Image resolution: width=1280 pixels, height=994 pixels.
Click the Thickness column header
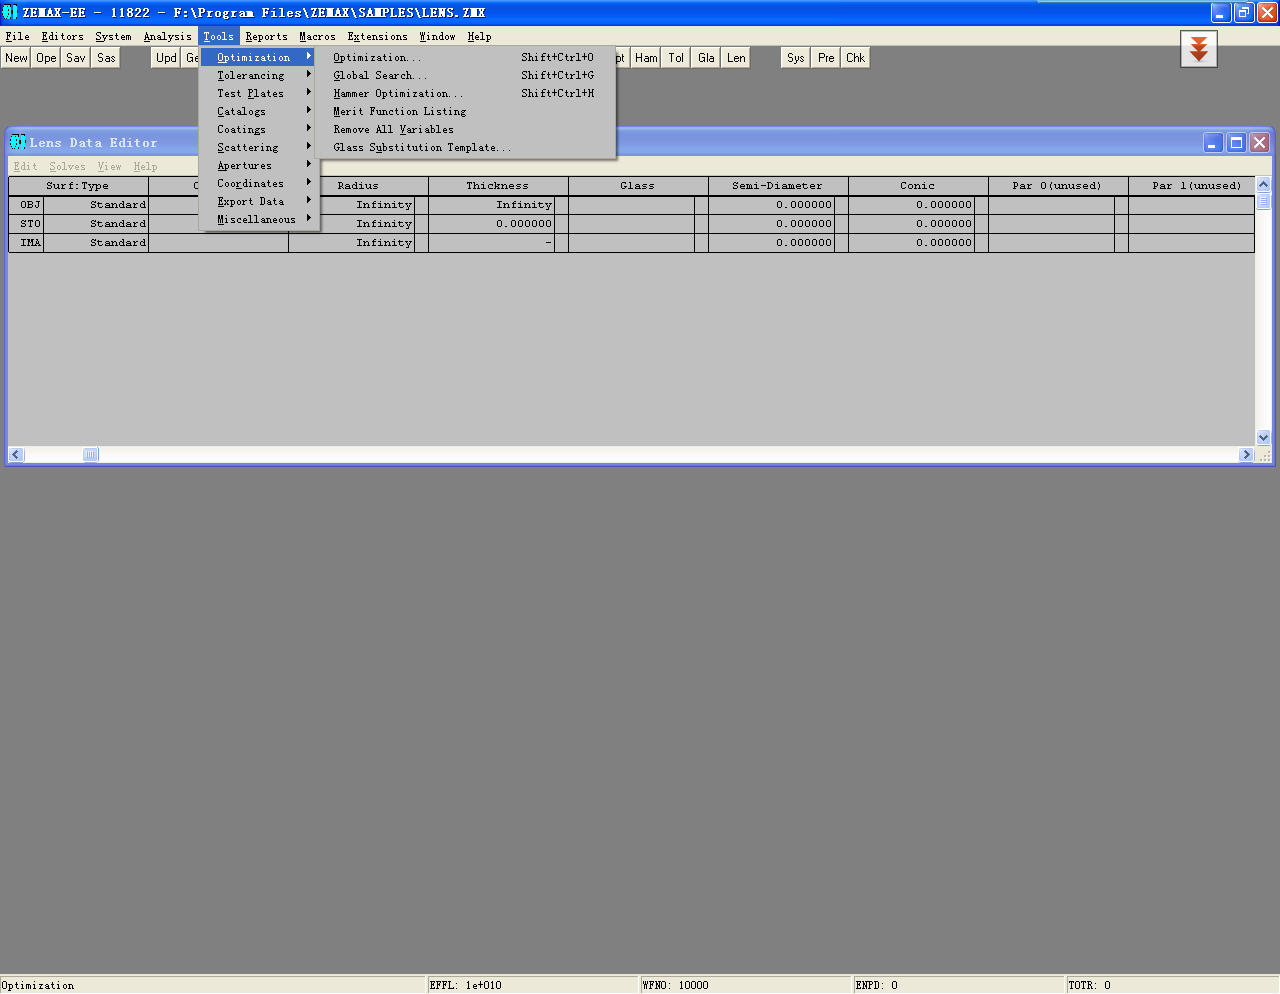(498, 186)
